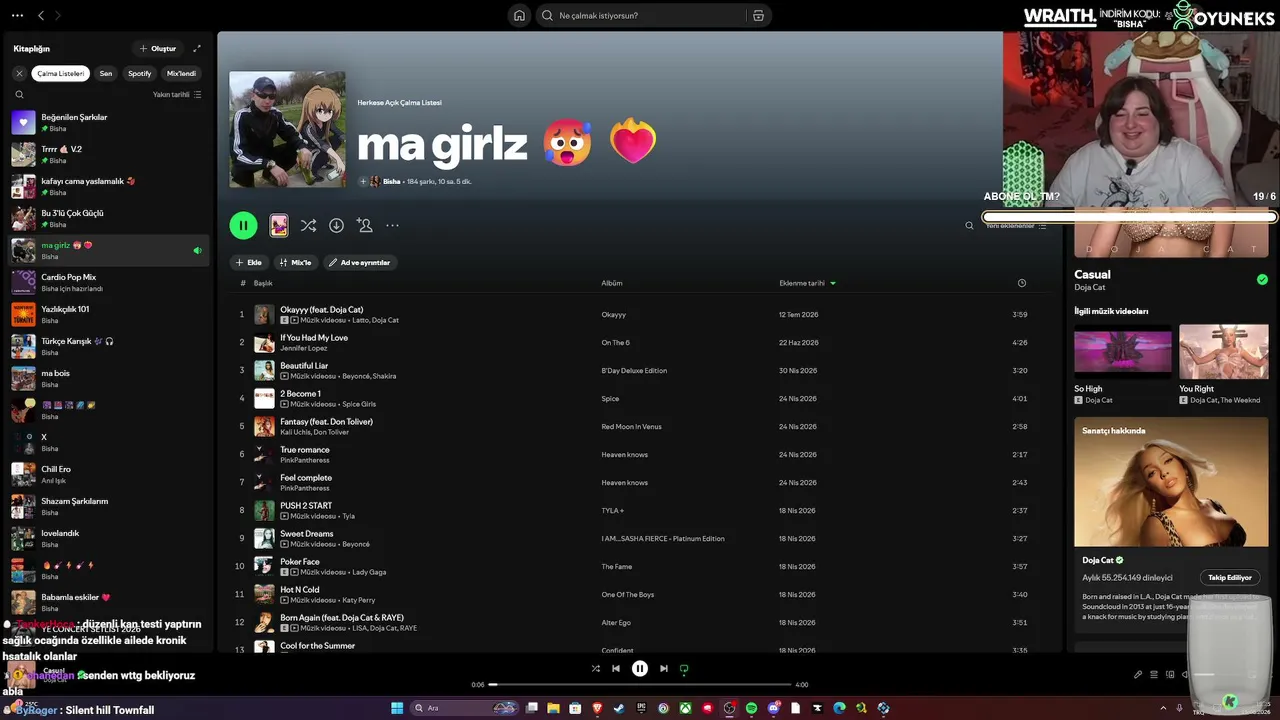Pause playback in the bottom player bar
The width and height of the screenshot is (1280, 720).
[x=640, y=669]
